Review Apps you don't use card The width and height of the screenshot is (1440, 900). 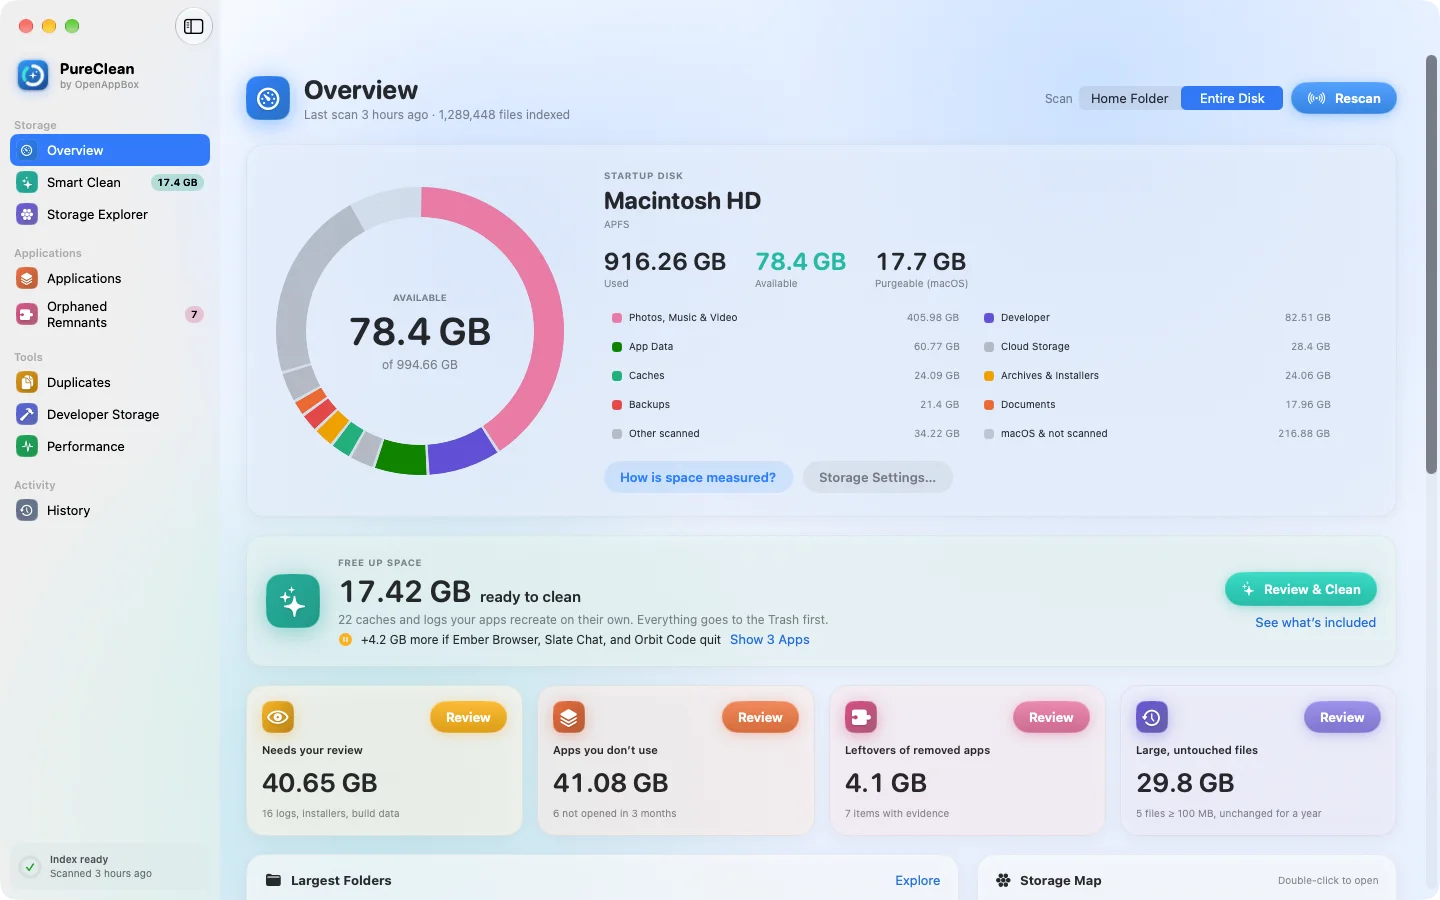click(x=760, y=717)
